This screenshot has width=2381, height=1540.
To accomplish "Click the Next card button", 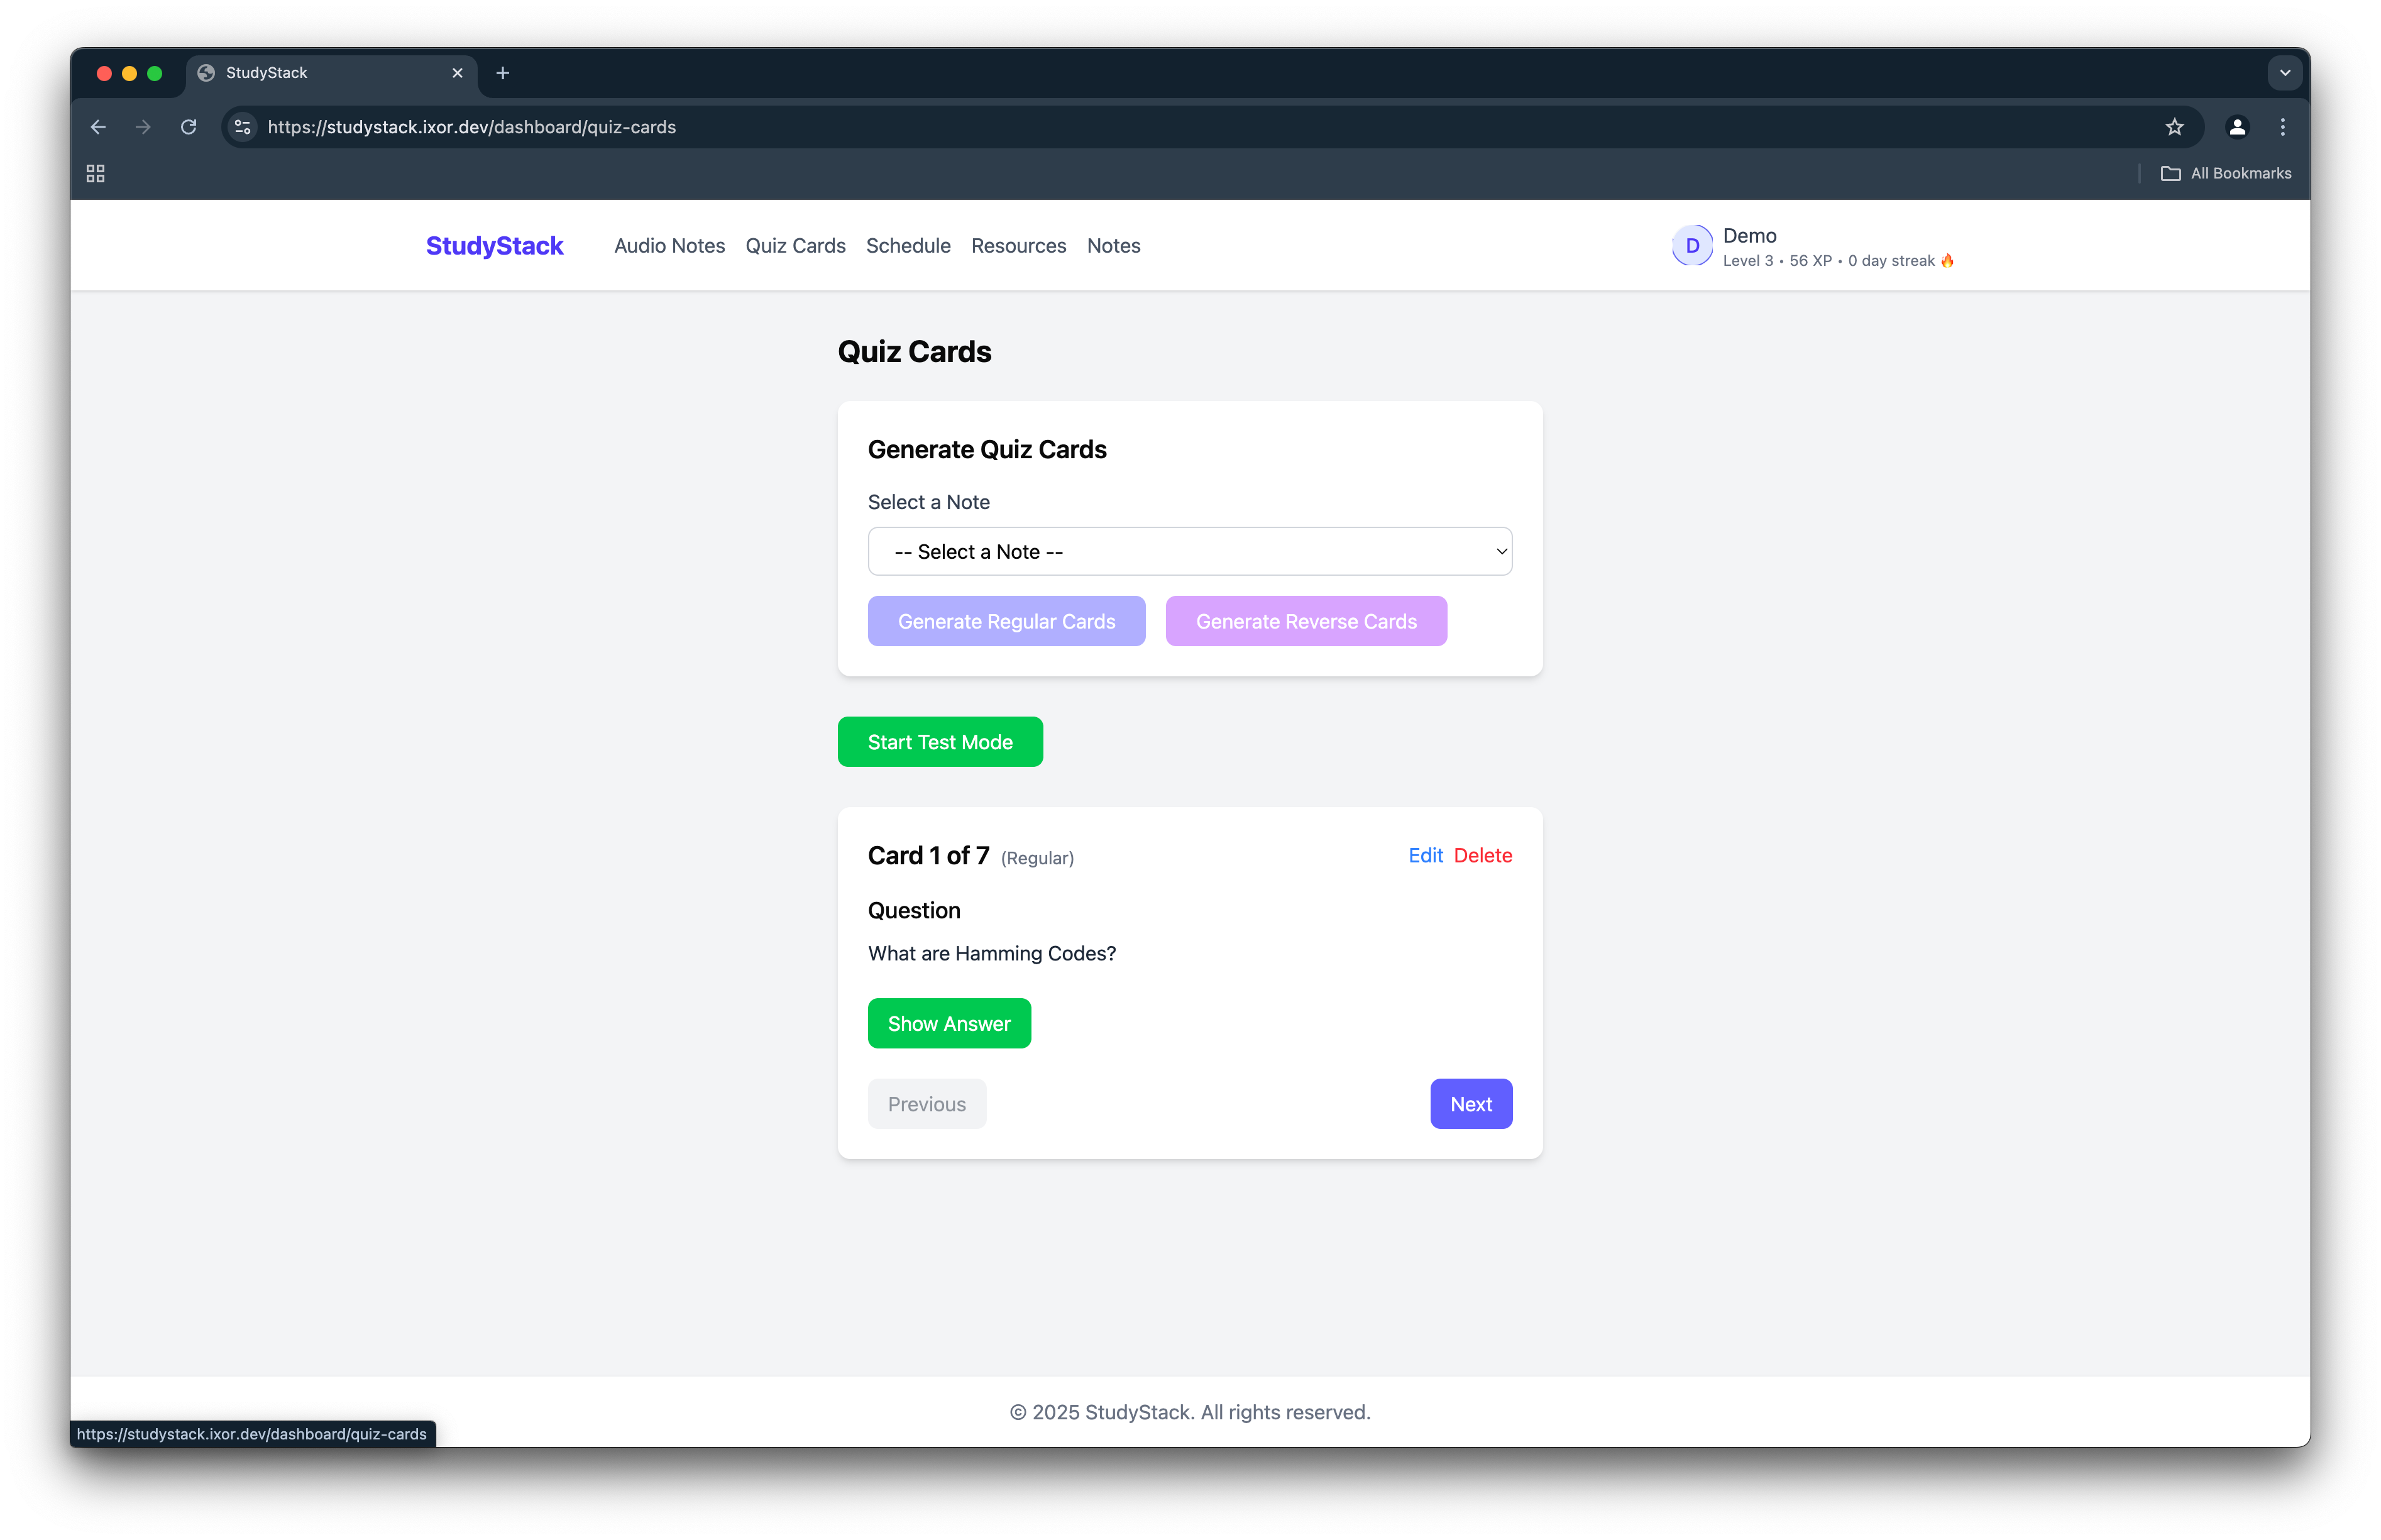I will [x=1470, y=1104].
